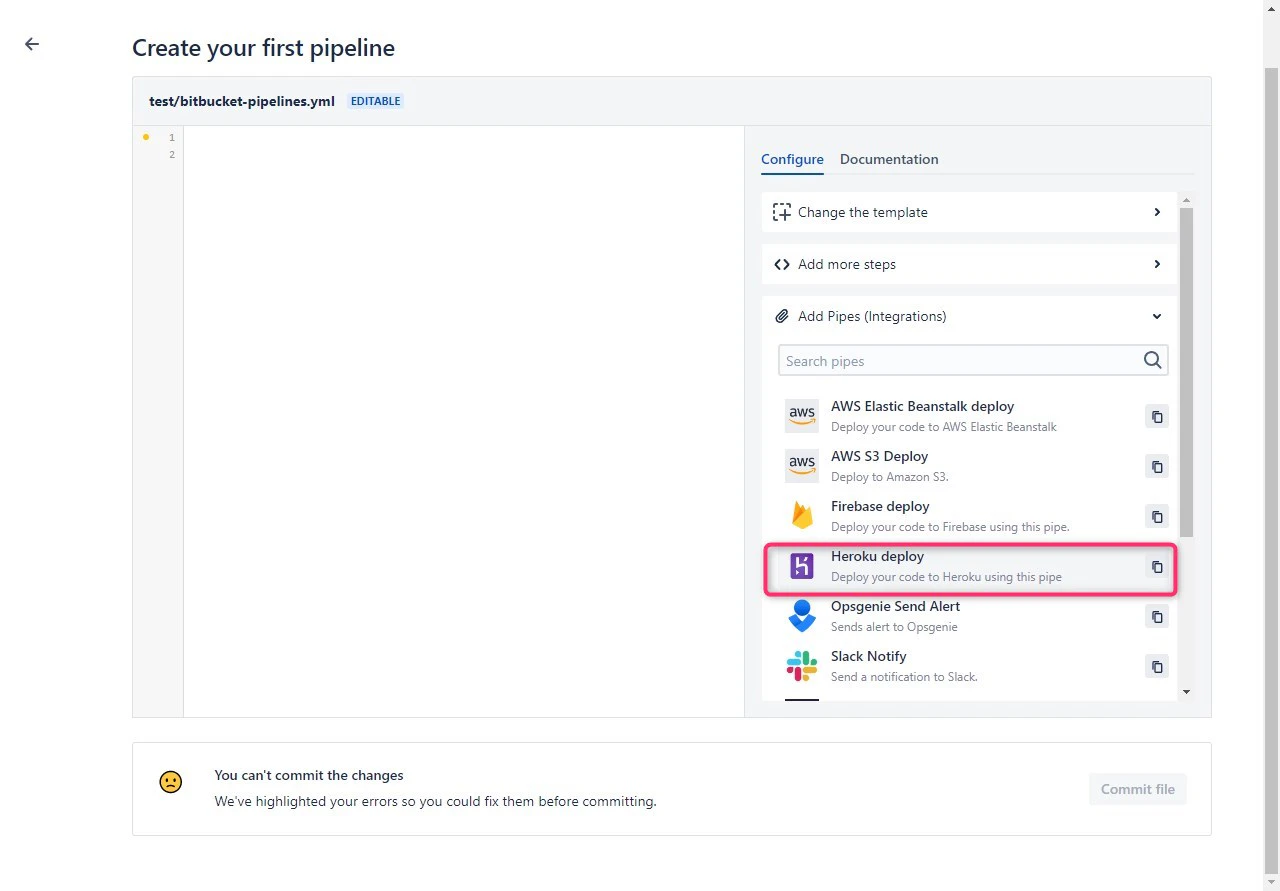Click the Firebase flame logo
Screen dimensions: 1280x891
click(x=802, y=516)
